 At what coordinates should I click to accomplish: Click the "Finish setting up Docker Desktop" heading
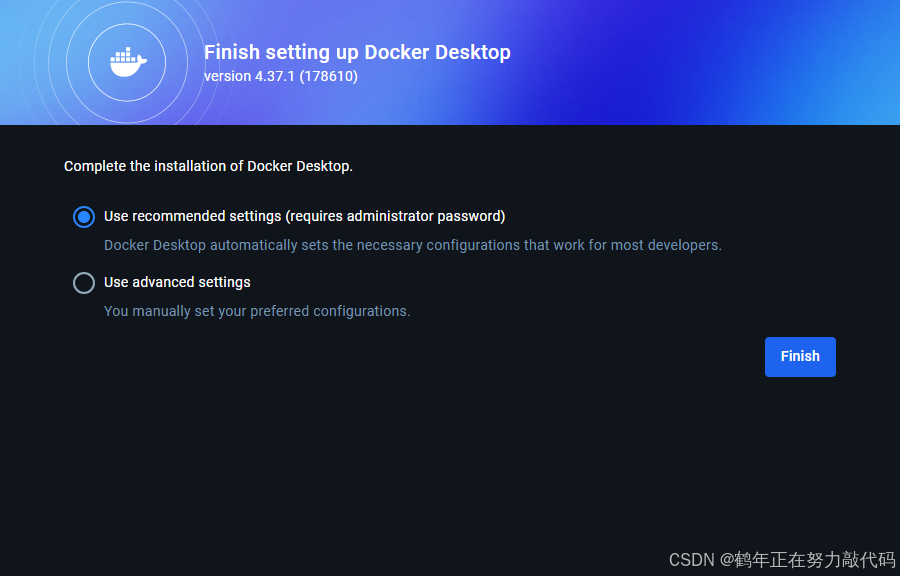357,52
